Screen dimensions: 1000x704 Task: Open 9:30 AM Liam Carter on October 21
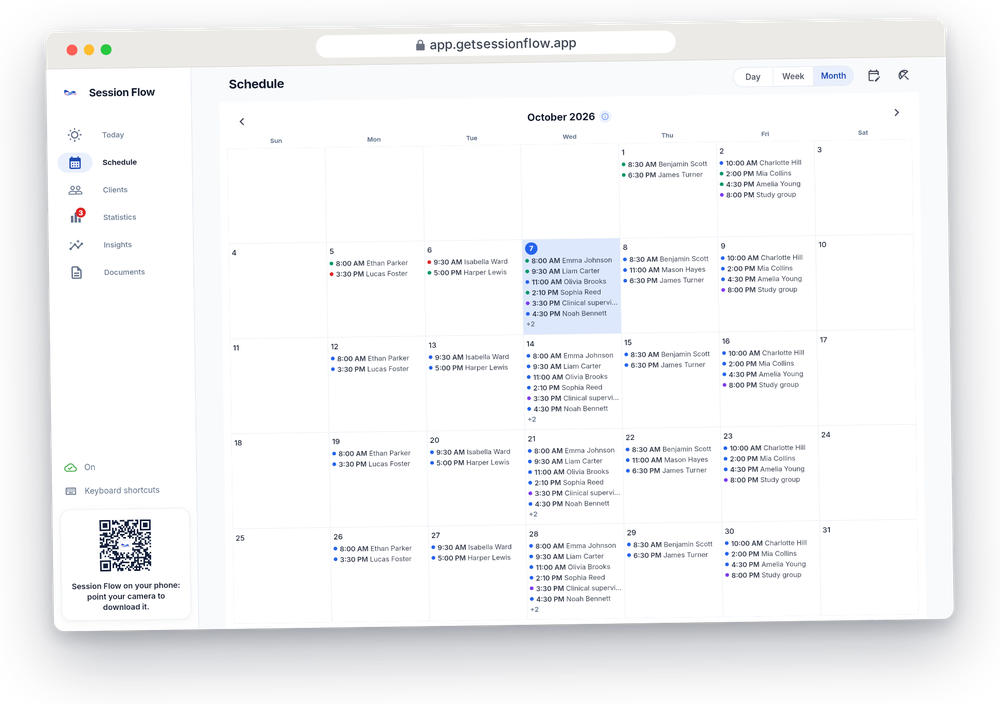[565, 461]
